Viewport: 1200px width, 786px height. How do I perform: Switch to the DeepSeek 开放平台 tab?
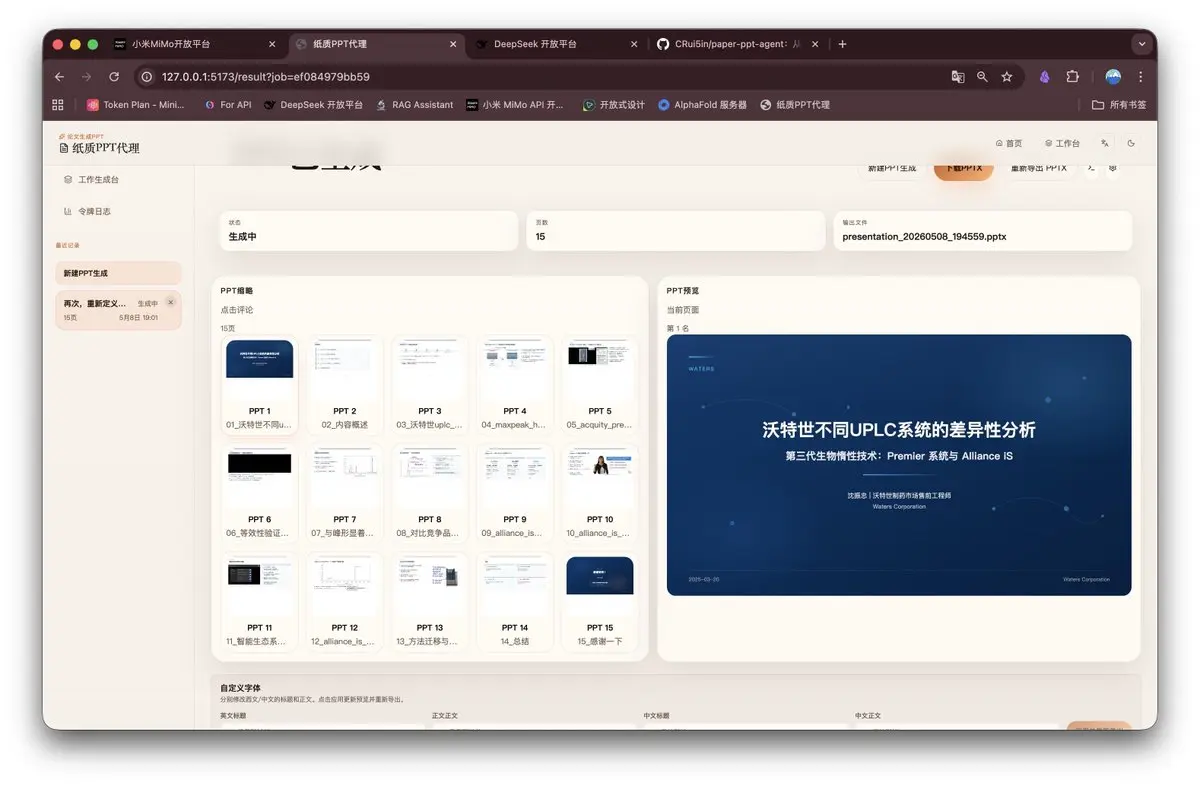pyautogui.click(x=557, y=44)
